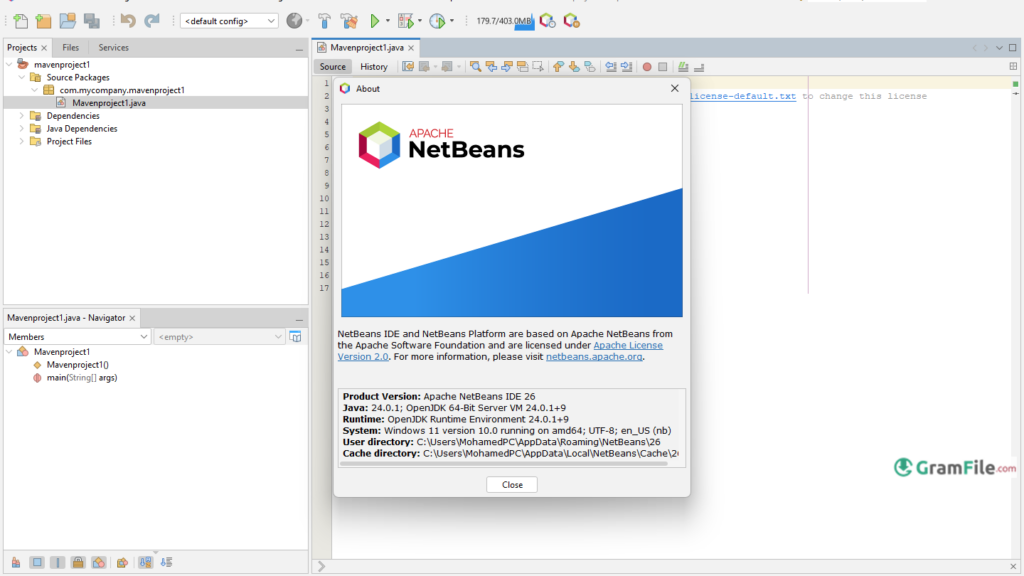
Task: Expand the Project Files node
Action: pyautogui.click(x=22, y=141)
